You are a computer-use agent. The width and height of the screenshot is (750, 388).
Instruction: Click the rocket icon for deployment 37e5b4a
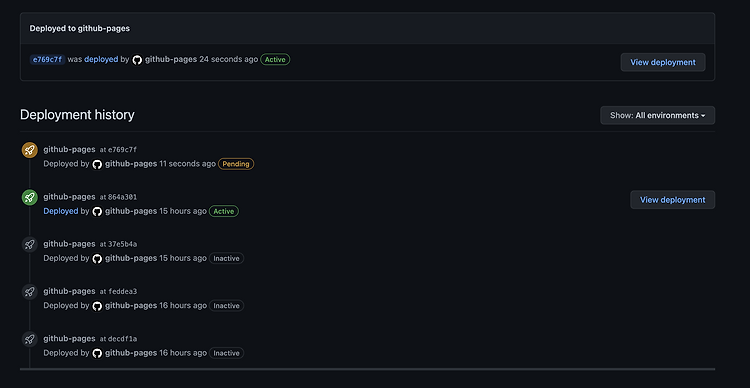tap(30, 244)
